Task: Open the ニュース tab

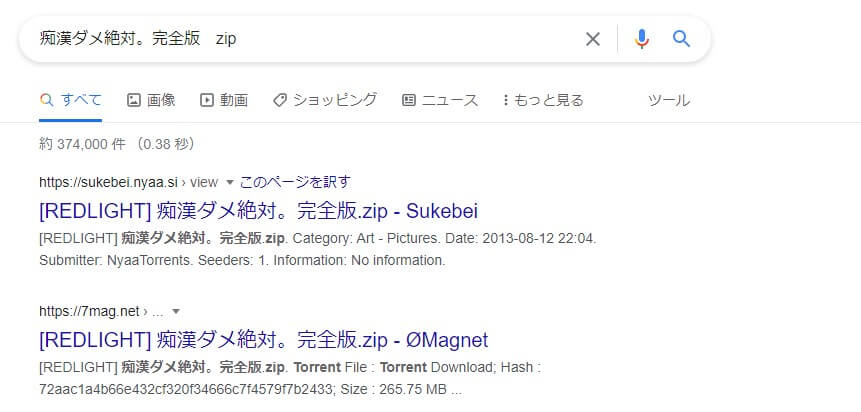Action: (440, 100)
